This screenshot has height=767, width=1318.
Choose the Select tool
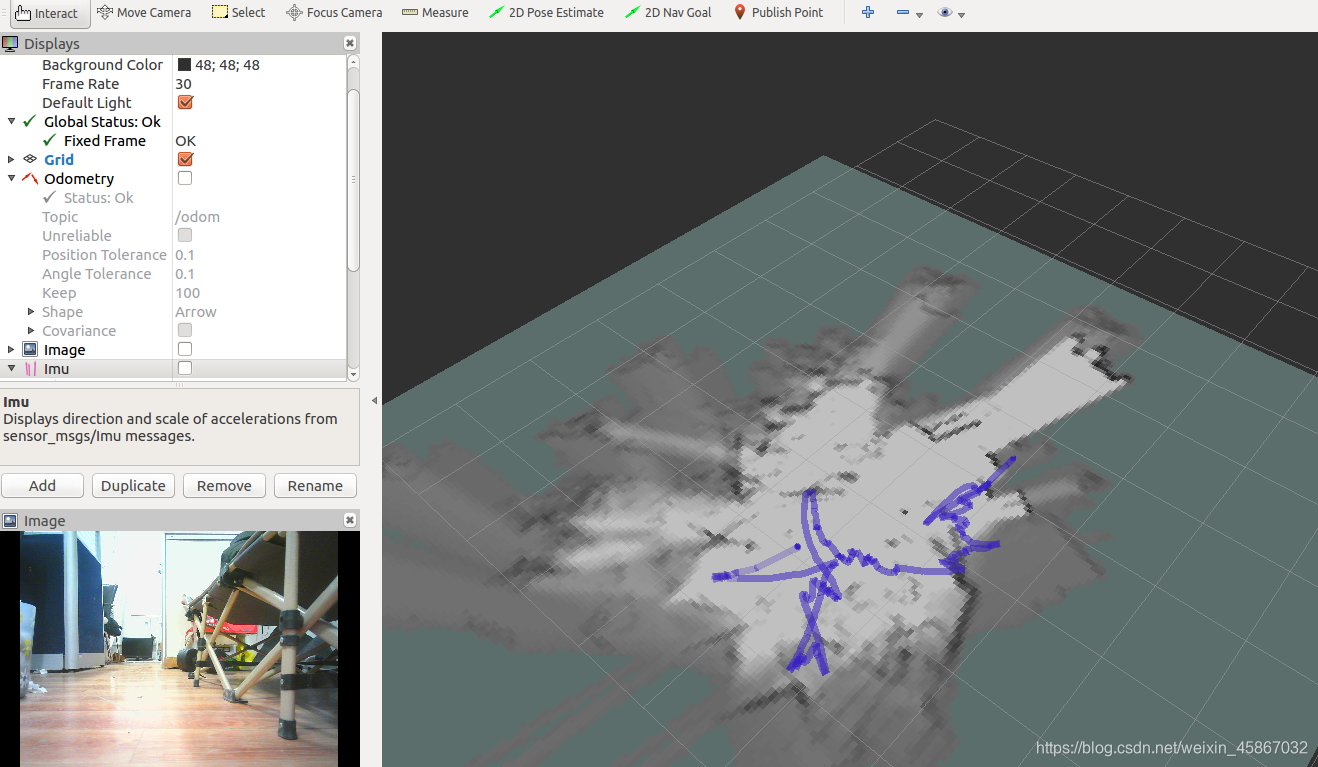click(x=239, y=12)
